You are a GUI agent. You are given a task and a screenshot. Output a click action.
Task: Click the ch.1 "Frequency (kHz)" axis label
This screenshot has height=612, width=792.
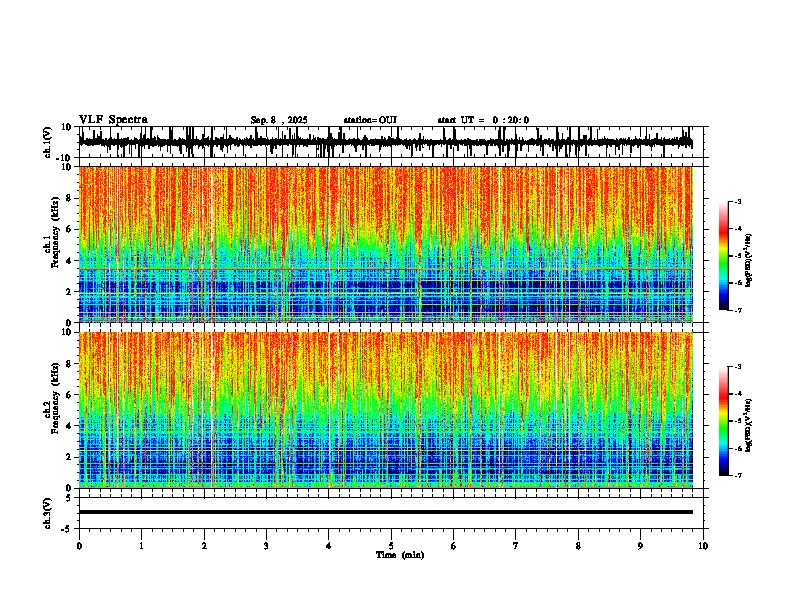(55, 232)
